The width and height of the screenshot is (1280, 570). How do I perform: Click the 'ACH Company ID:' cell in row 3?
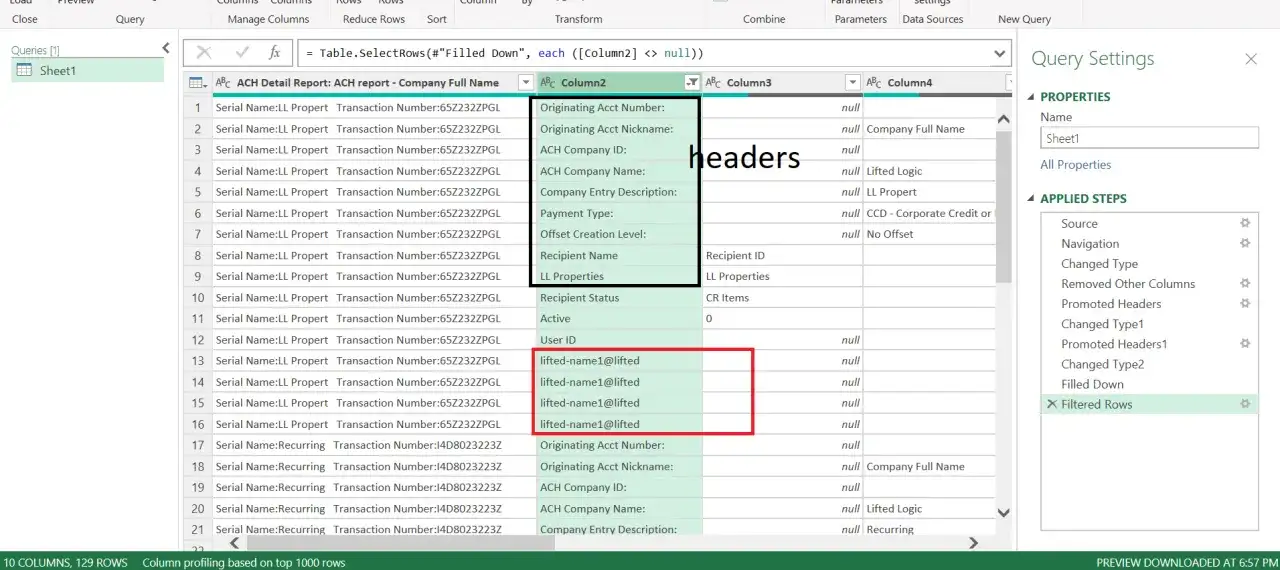click(x=619, y=149)
